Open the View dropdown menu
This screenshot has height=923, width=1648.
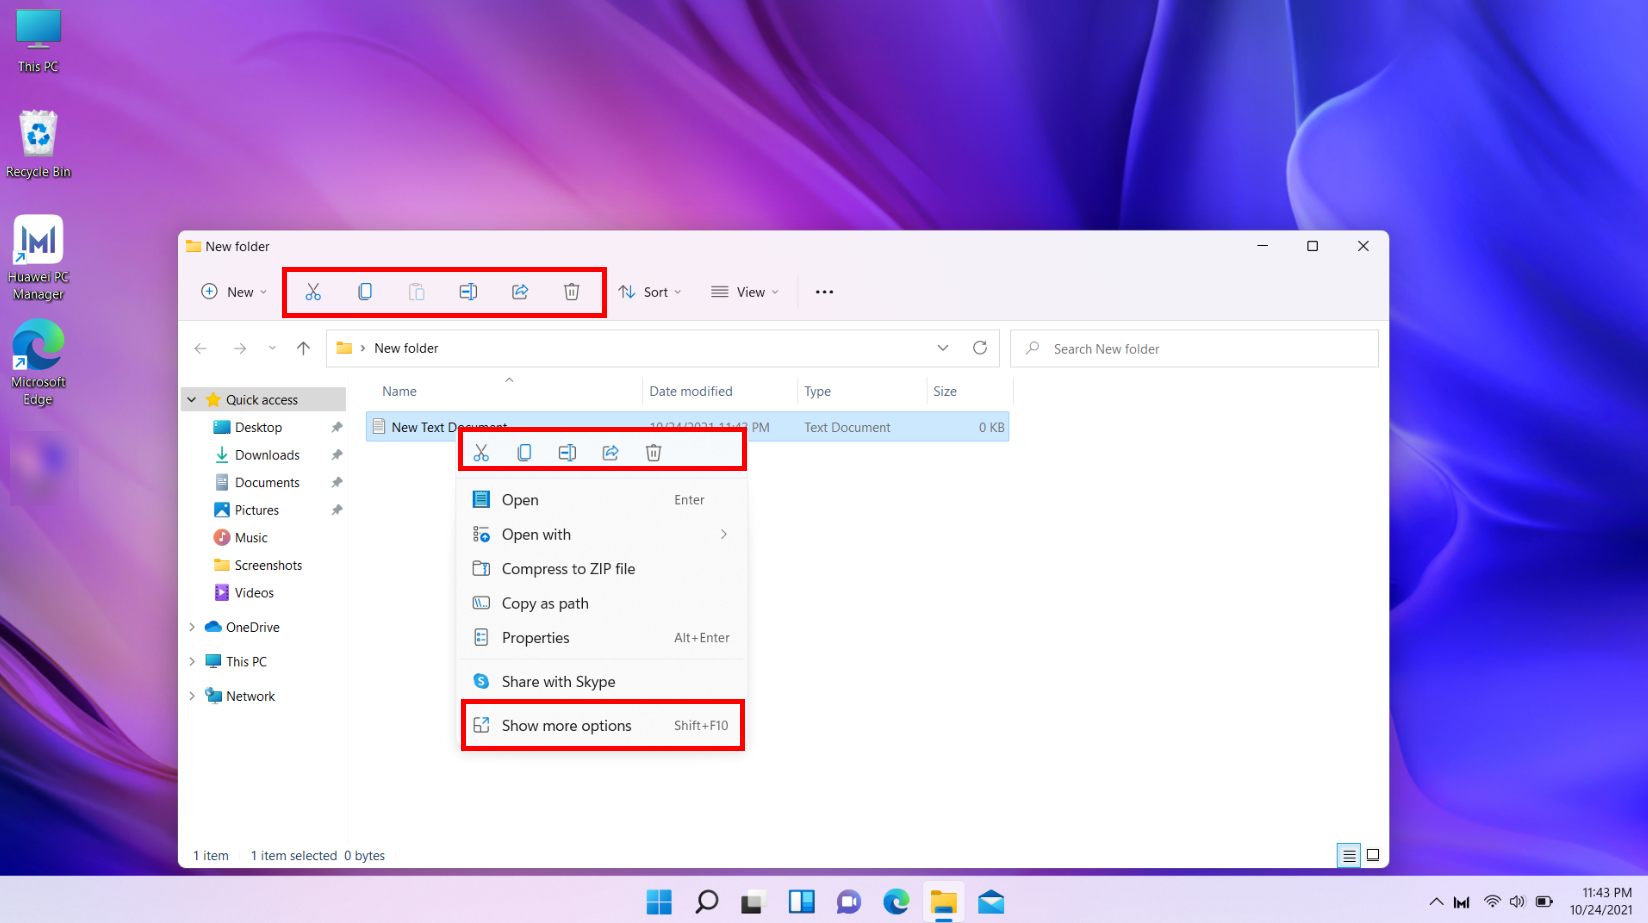[x=744, y=292]
